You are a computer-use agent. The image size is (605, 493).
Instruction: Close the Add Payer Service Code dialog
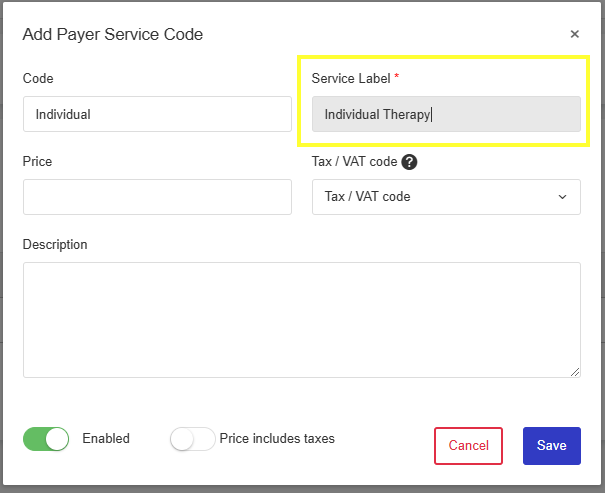tap(575, 34)
